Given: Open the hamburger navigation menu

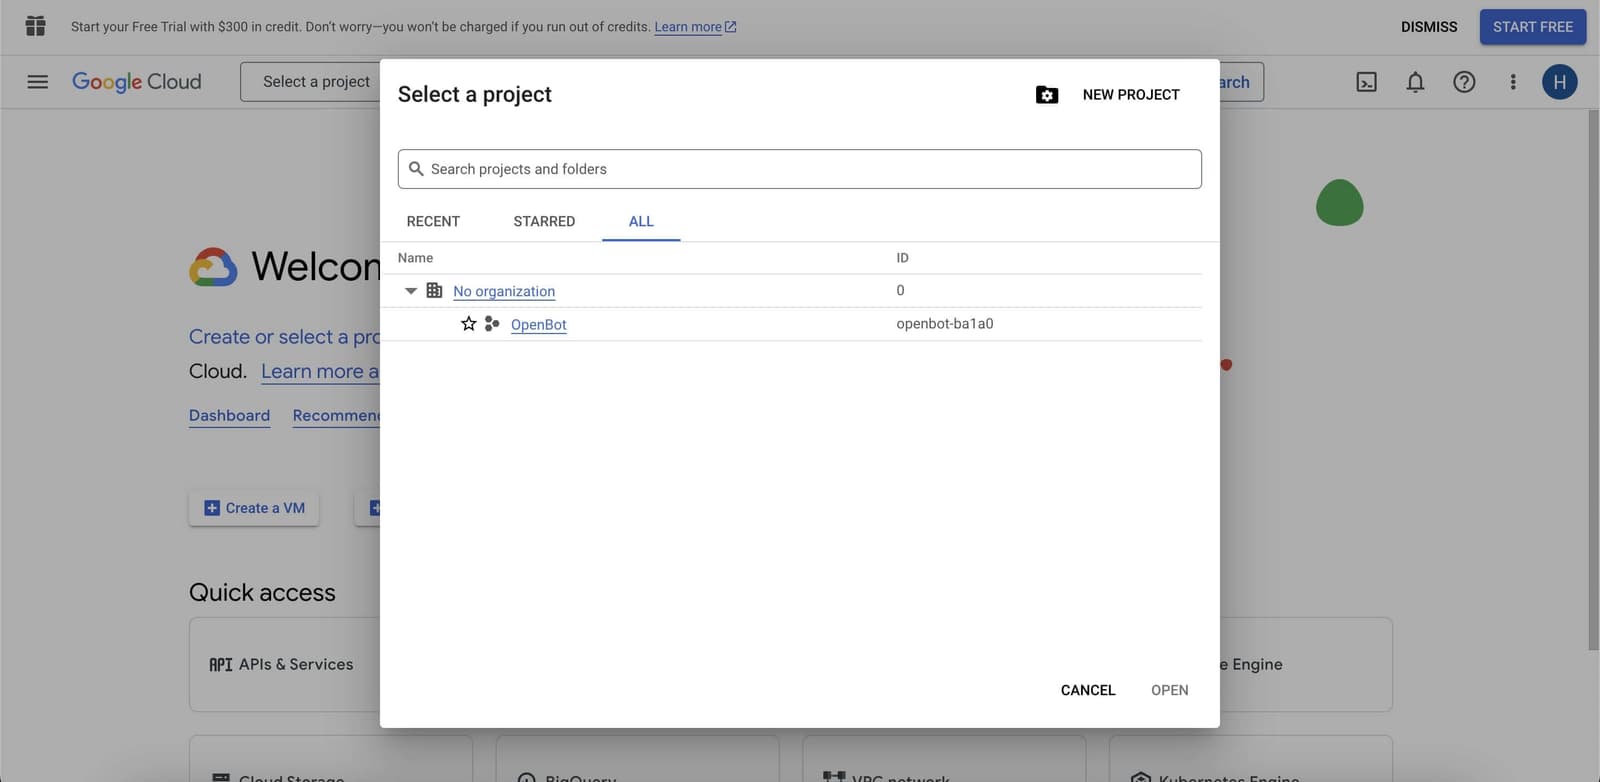Looking at the screenshot, I should click(x=38, y=82).
